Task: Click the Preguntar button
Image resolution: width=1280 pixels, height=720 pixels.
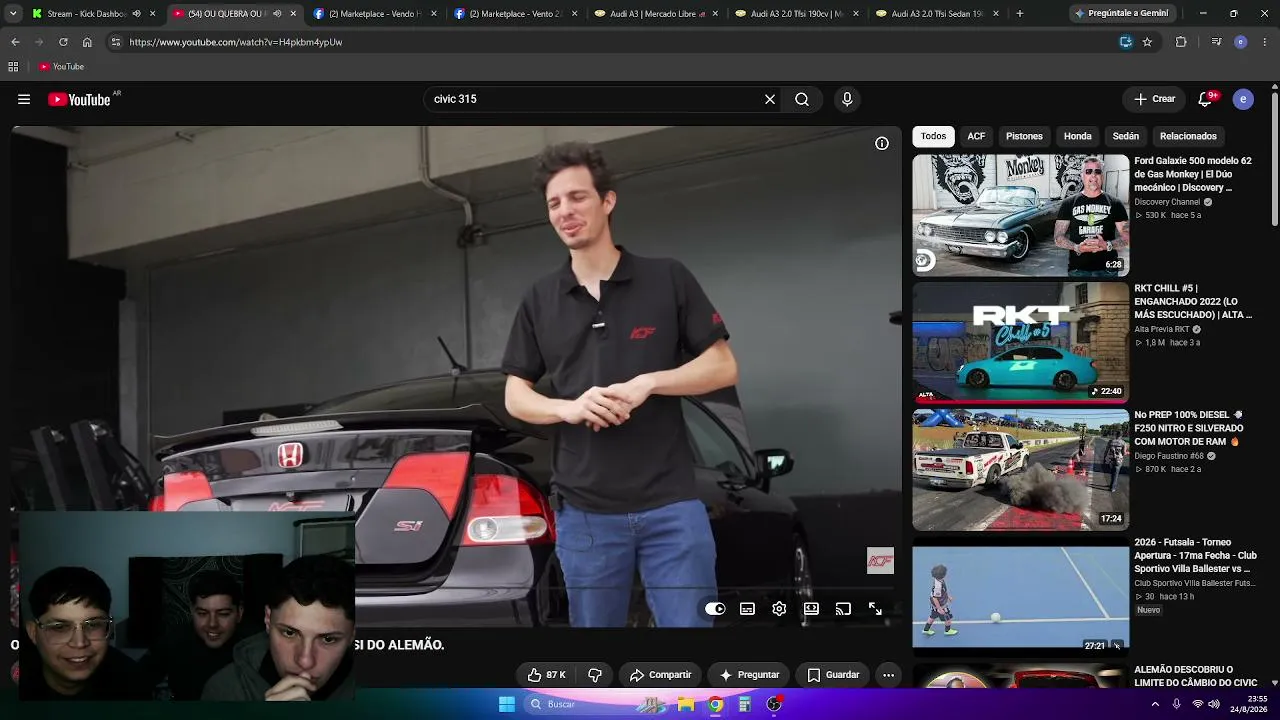Action: 749,675
